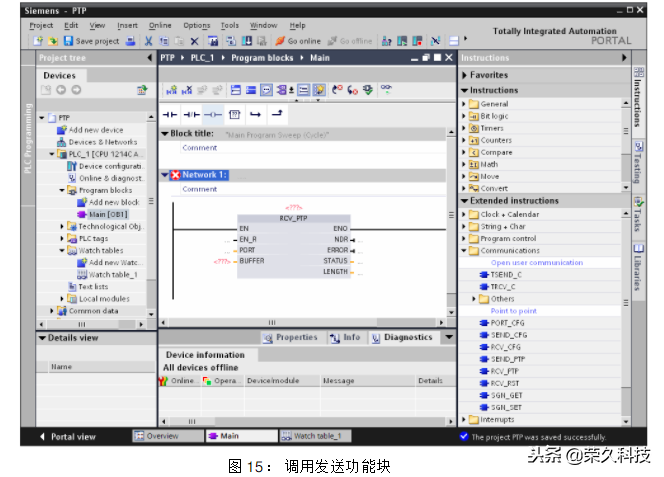Click the delete network icon in the editor toolbar
This screenshot has height=477, width=664.
coord(187,90)
